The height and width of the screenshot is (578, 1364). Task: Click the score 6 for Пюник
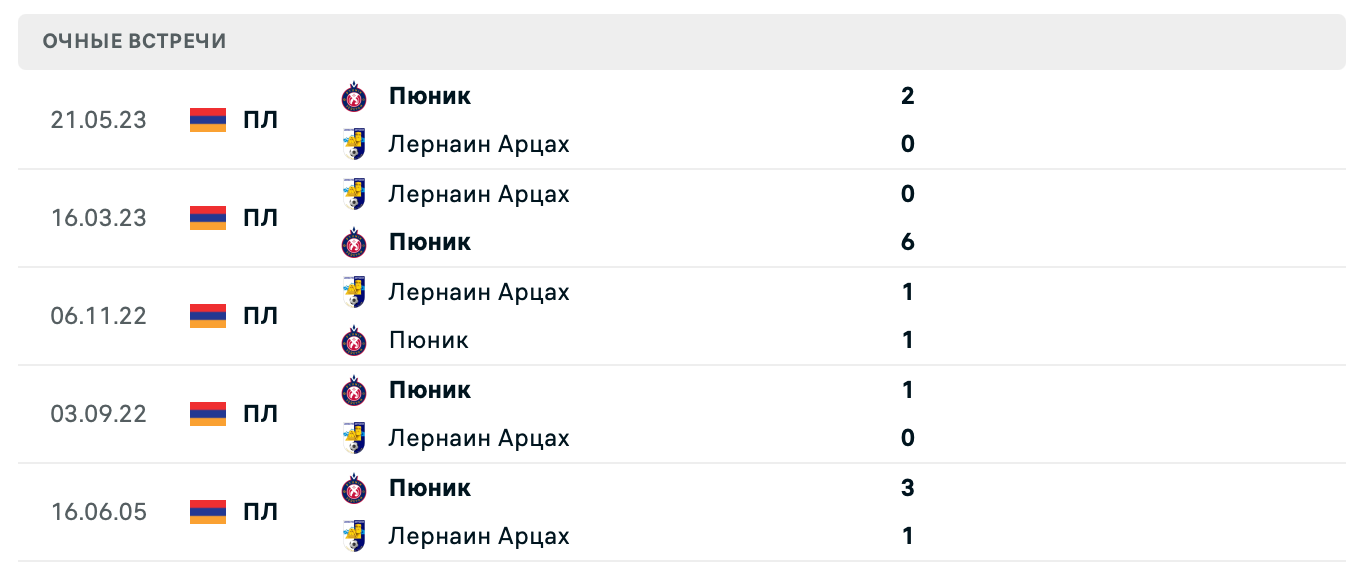tap(906, 241)
